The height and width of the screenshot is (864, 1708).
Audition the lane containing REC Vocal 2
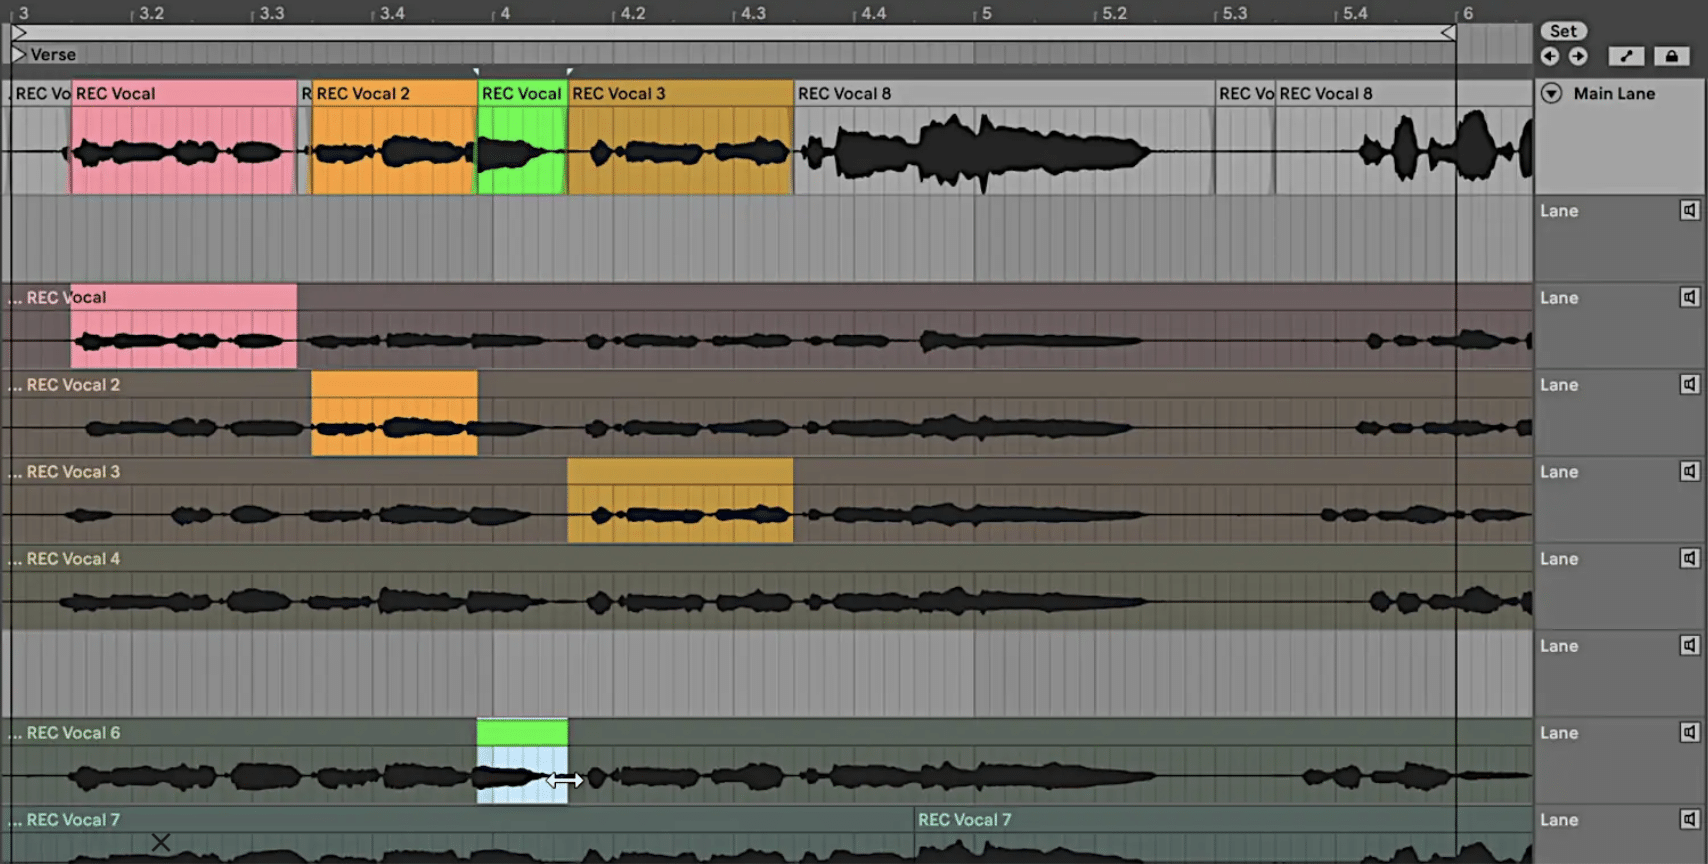[1689, 384]
